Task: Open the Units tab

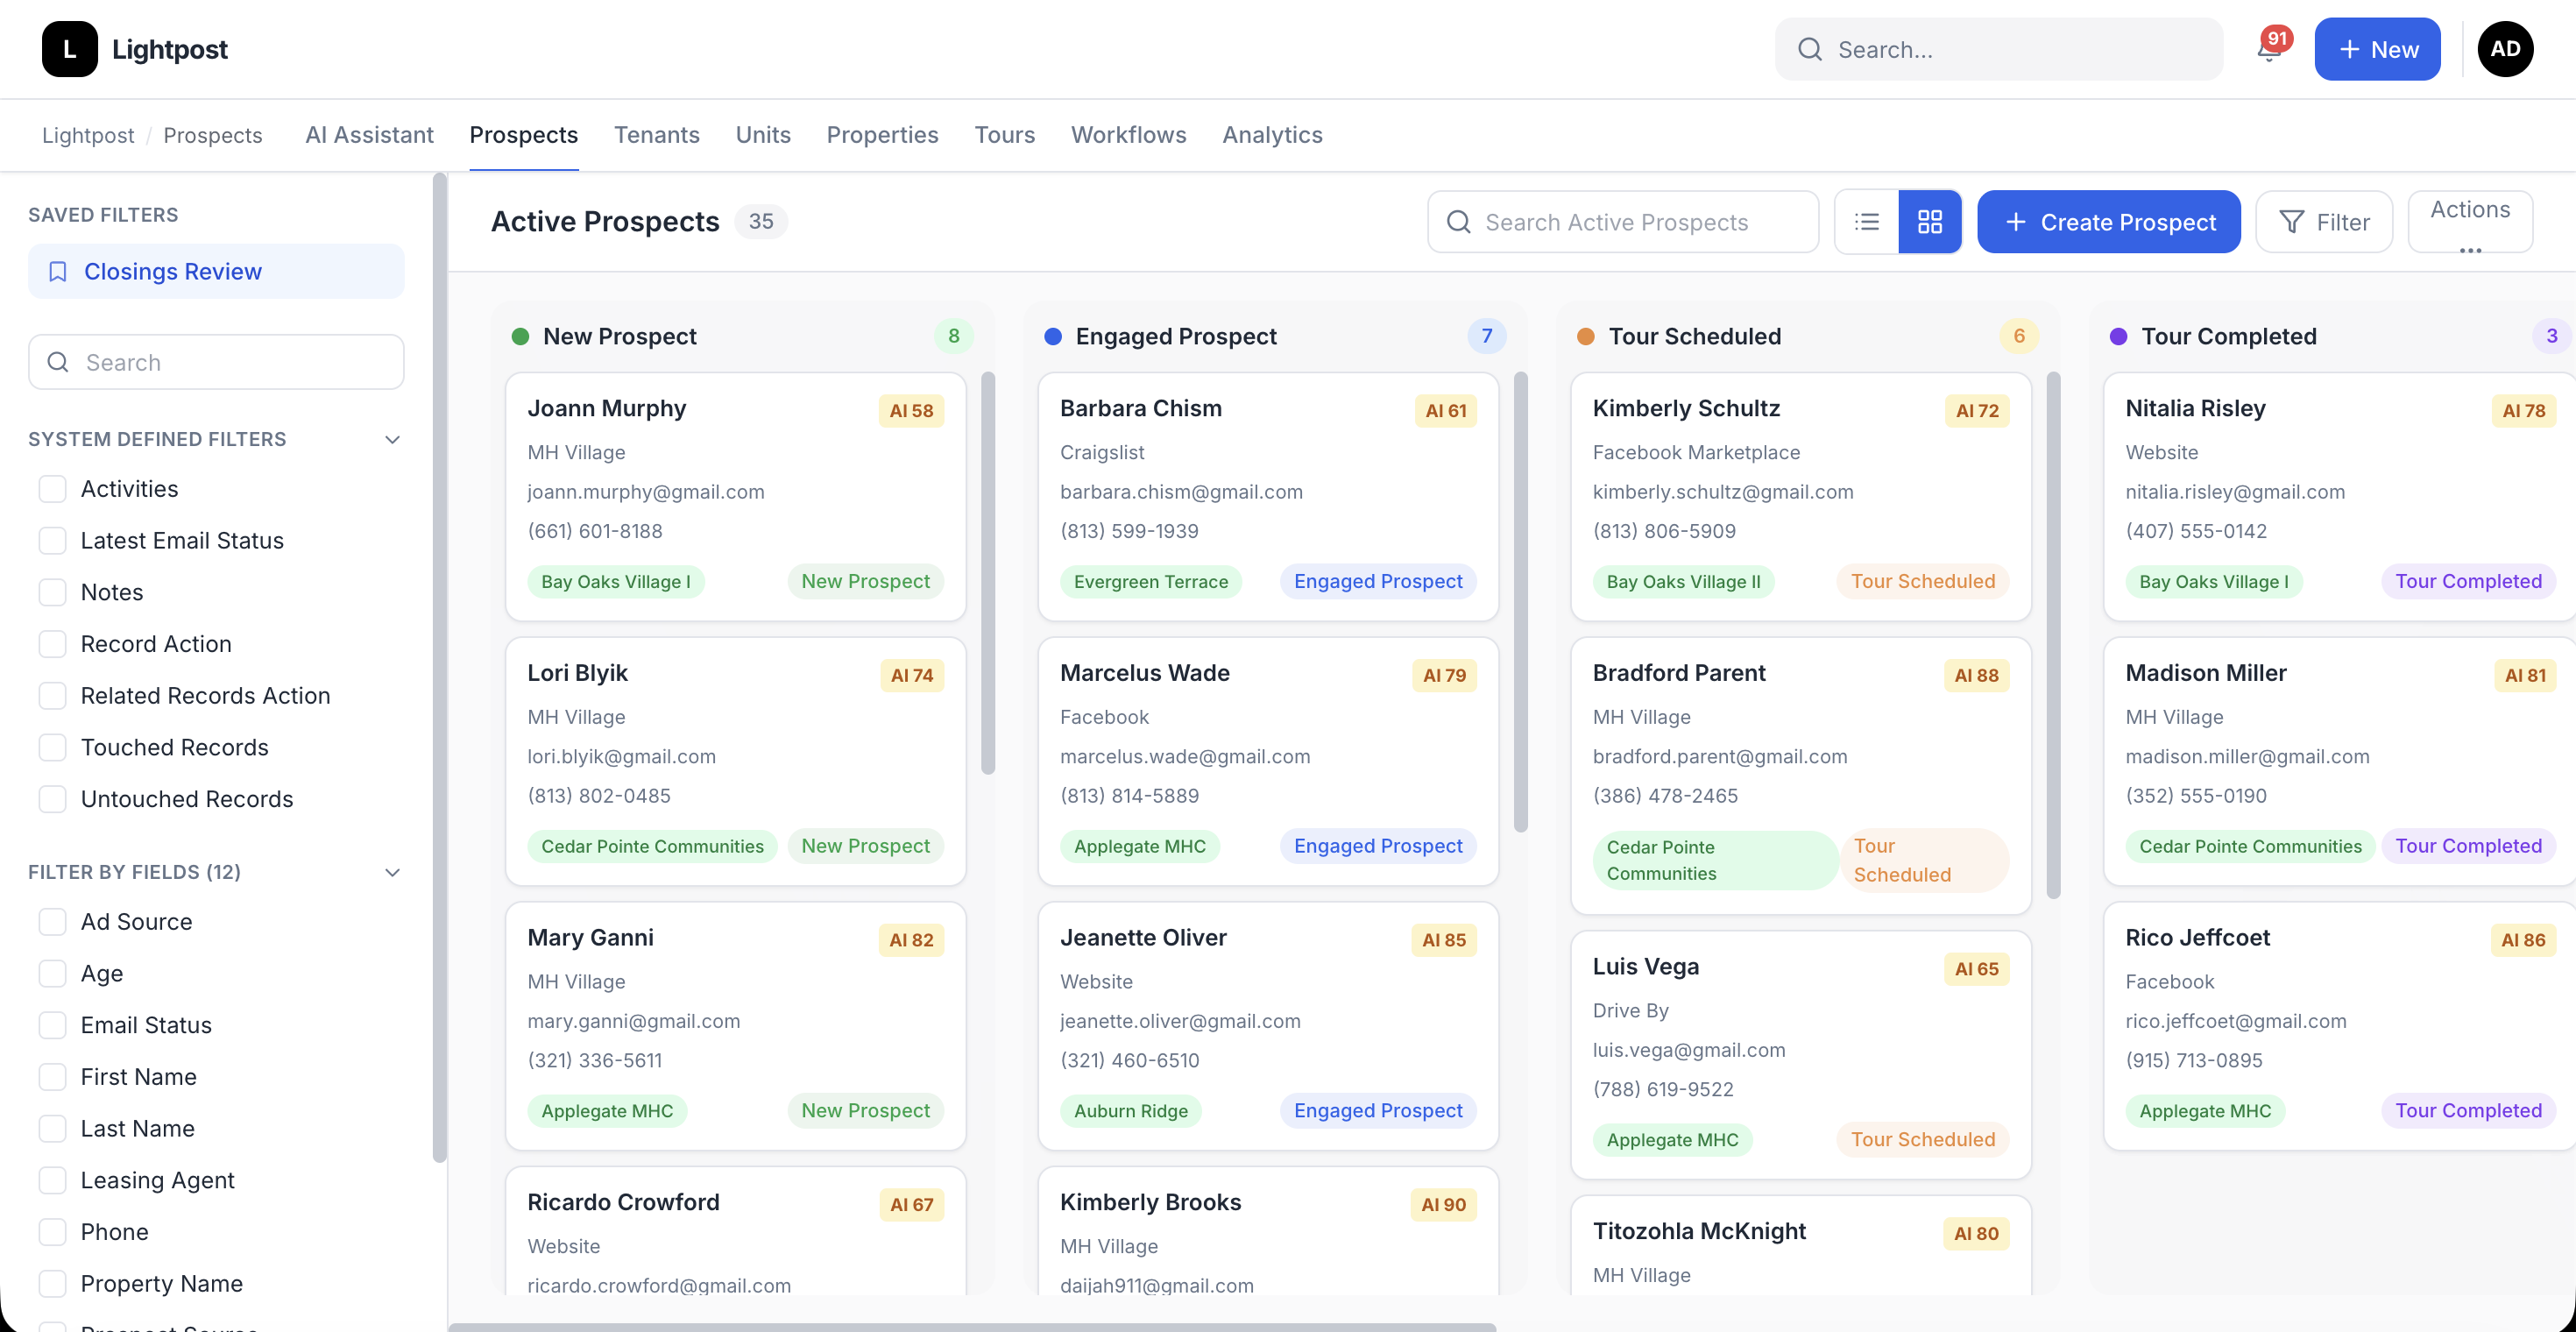Action: click(x=763, y=135)
